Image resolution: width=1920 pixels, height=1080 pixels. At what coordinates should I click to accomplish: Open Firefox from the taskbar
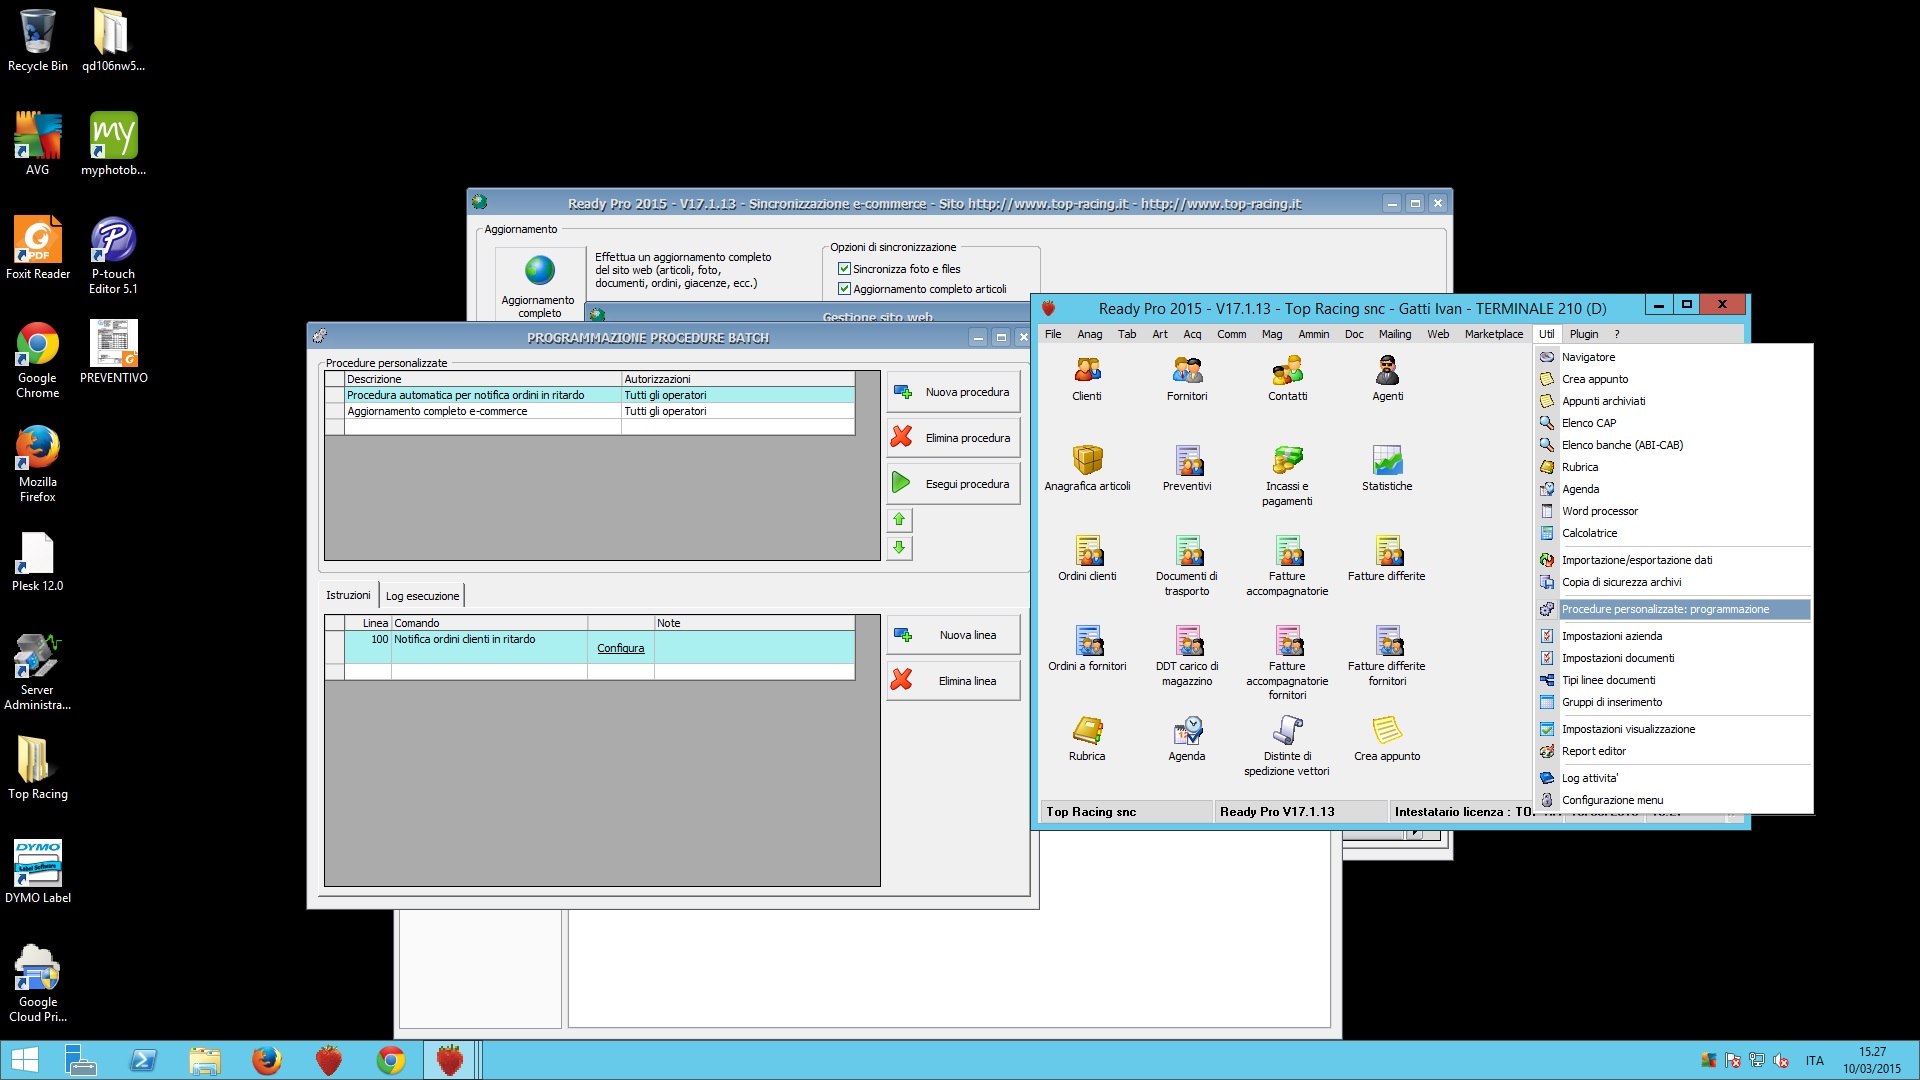[266, 1060]
